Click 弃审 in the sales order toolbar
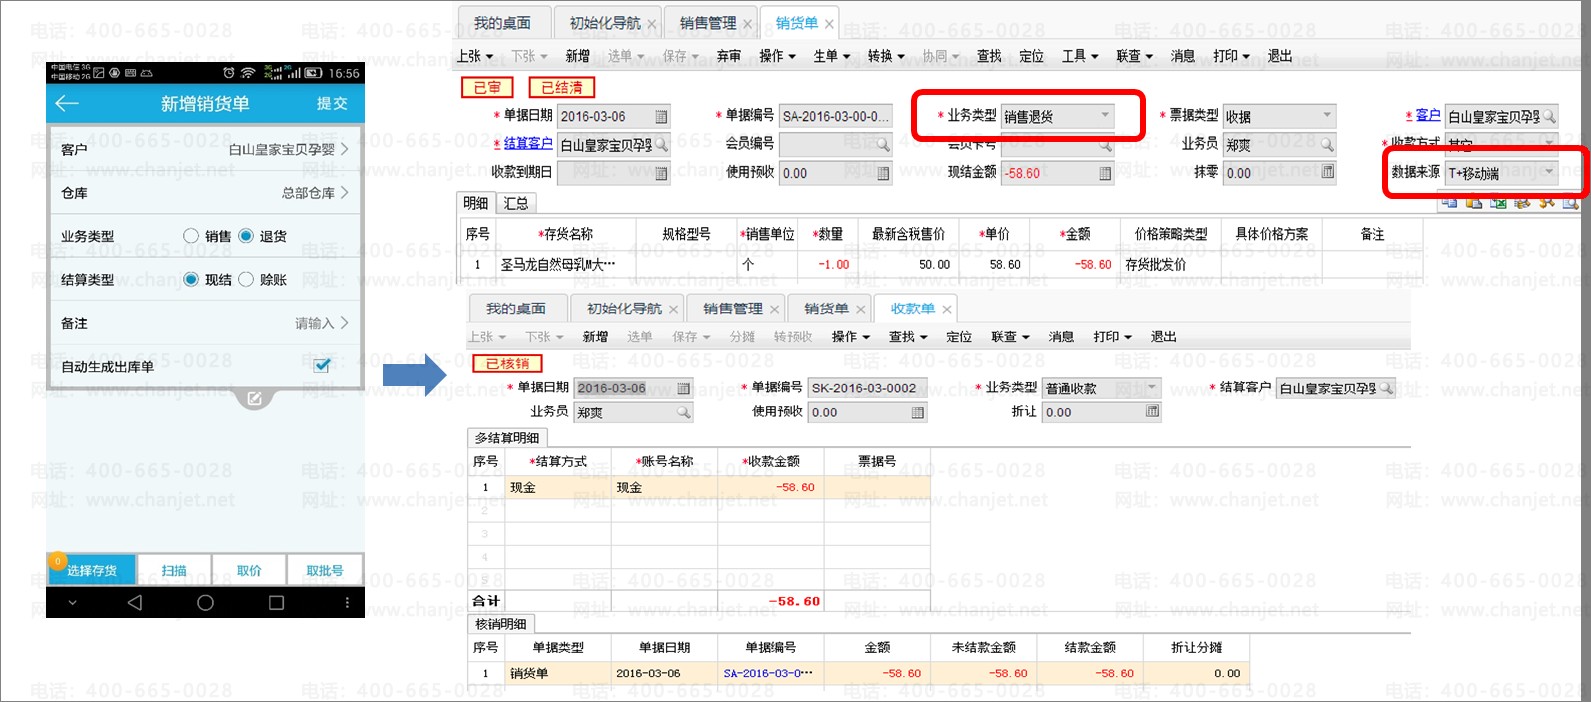This screenshot has height=702, width=1591. 729,56
